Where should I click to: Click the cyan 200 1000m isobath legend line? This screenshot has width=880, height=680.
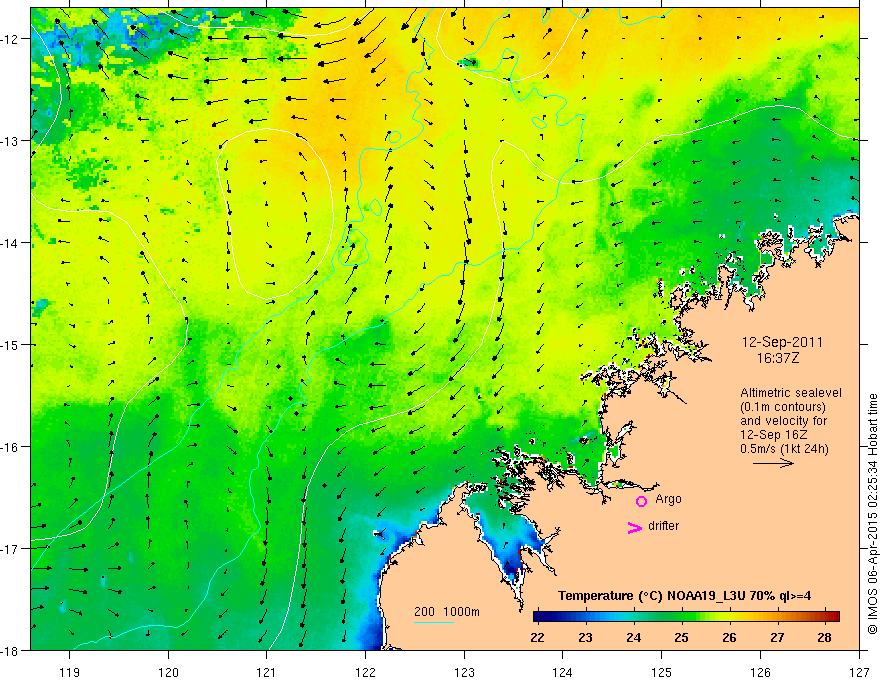[433, 622]
